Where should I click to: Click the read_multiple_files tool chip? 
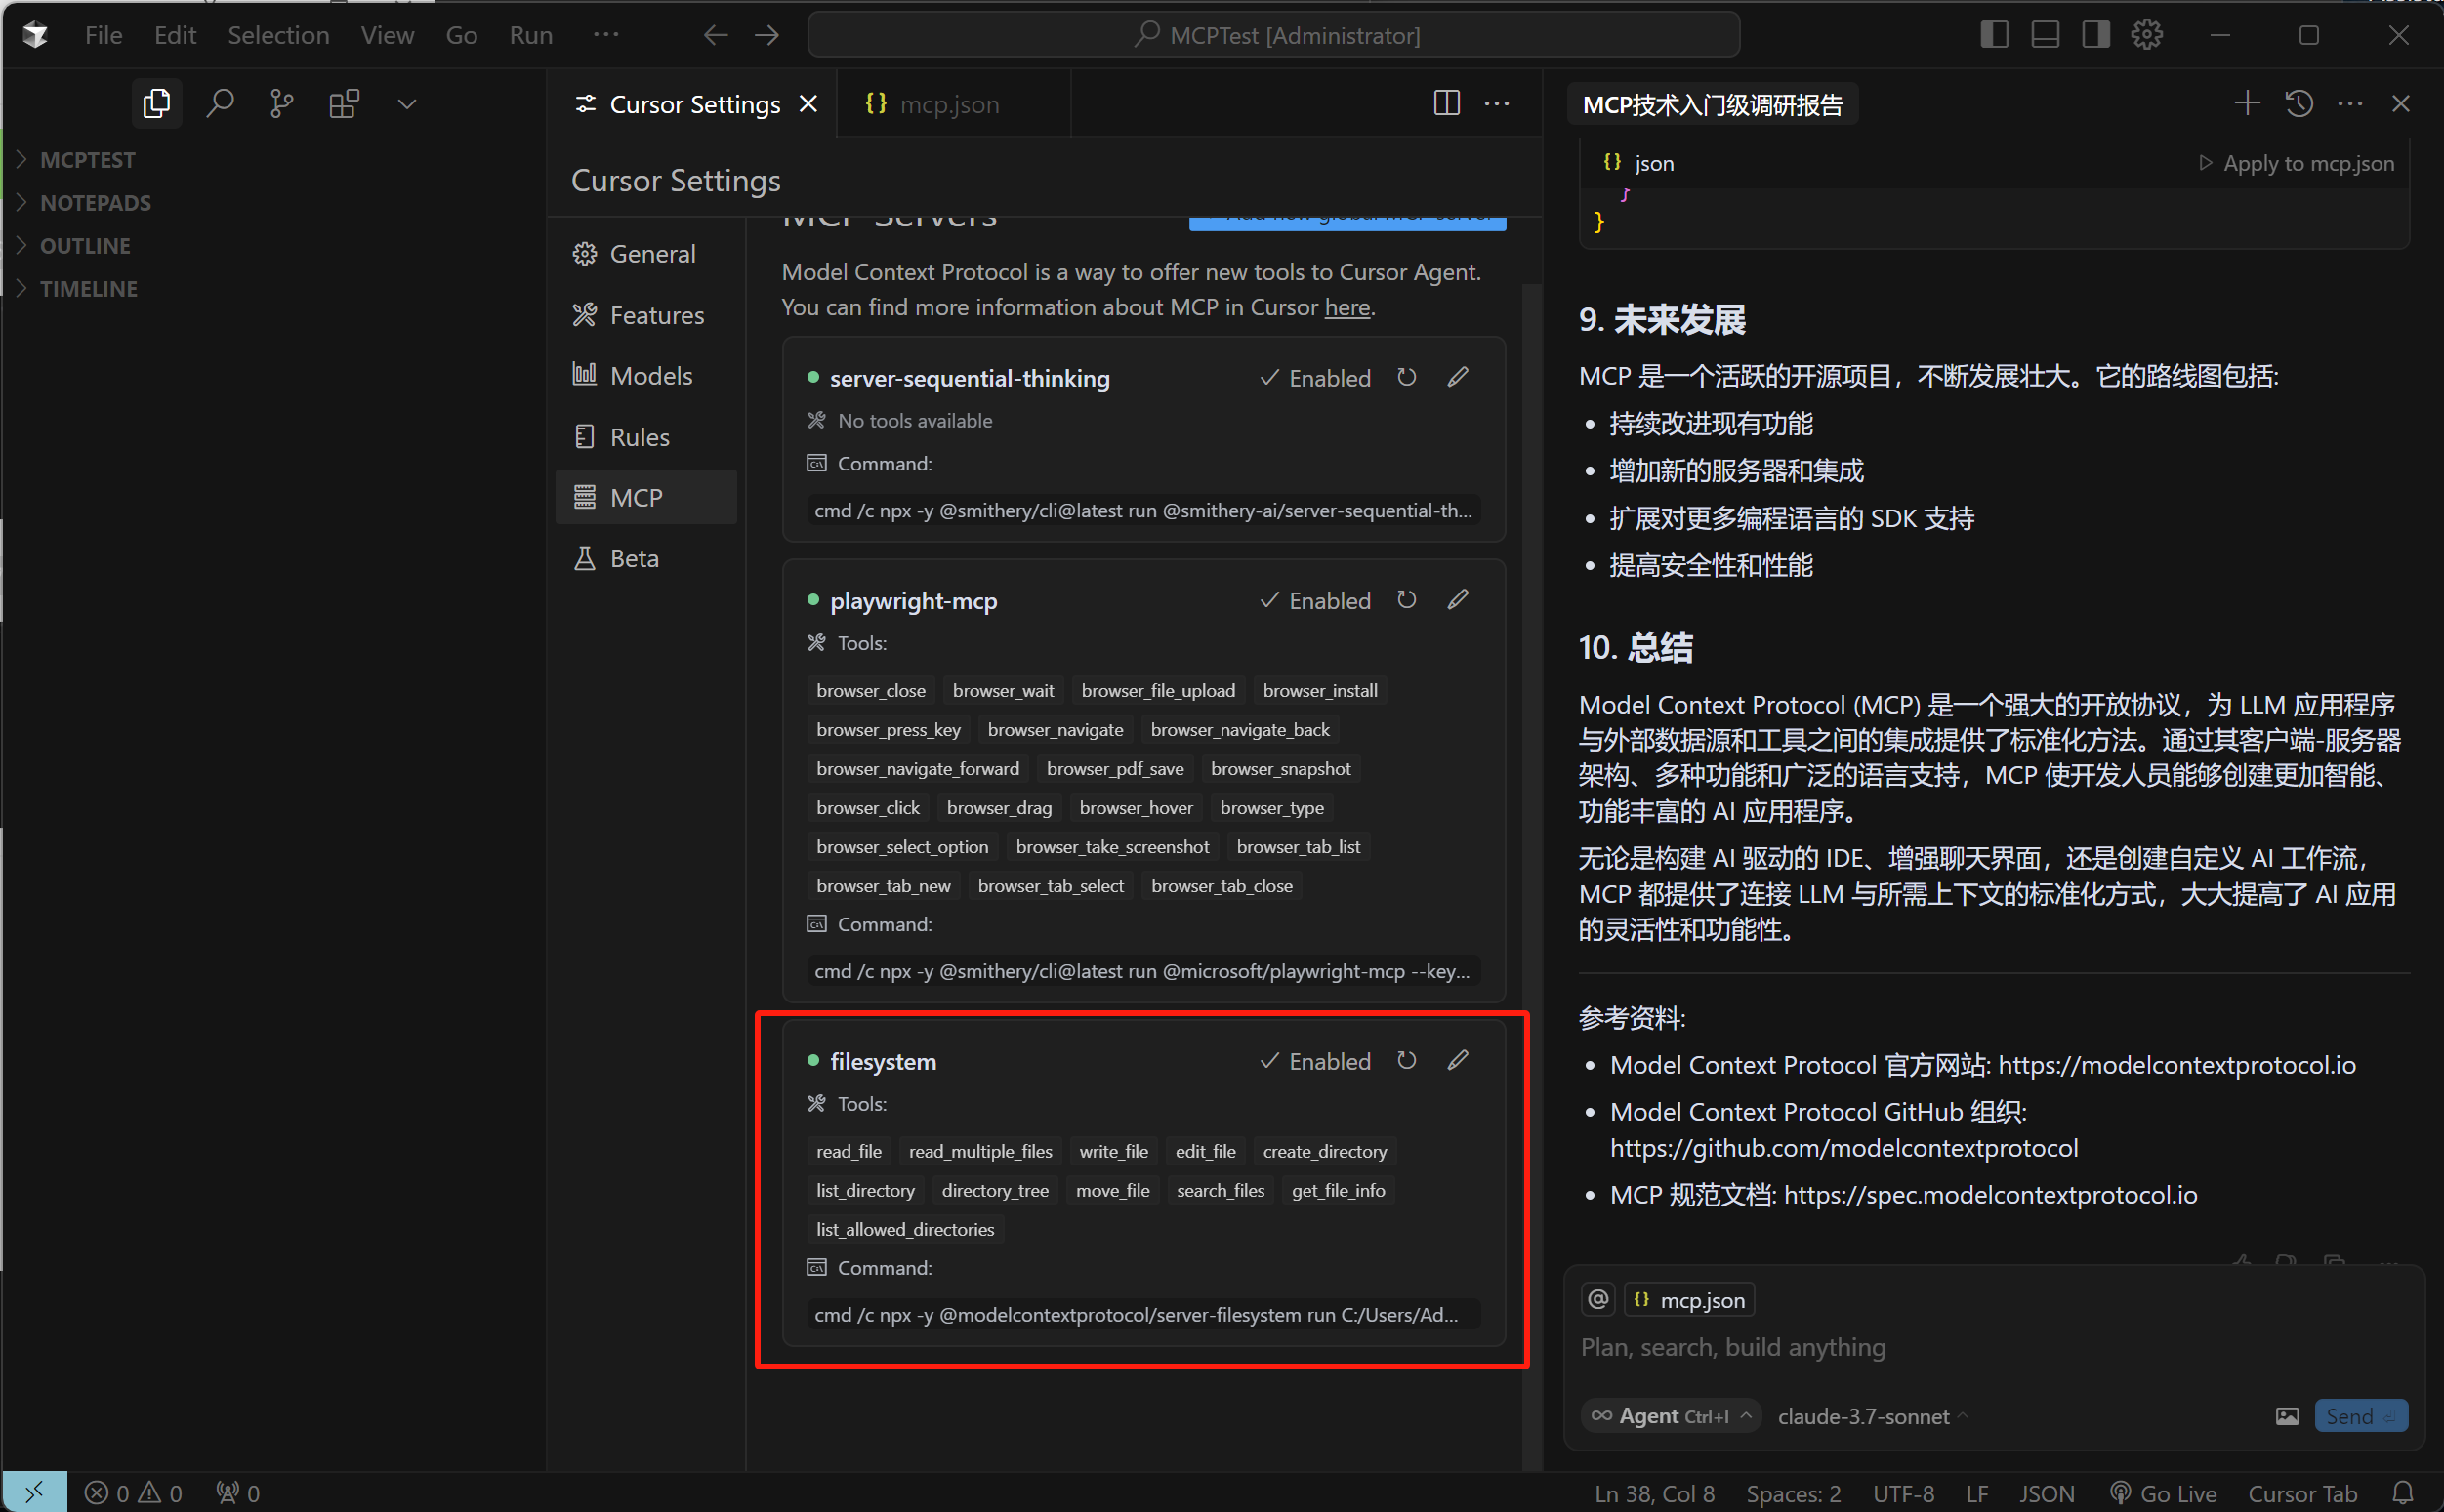980,1151
